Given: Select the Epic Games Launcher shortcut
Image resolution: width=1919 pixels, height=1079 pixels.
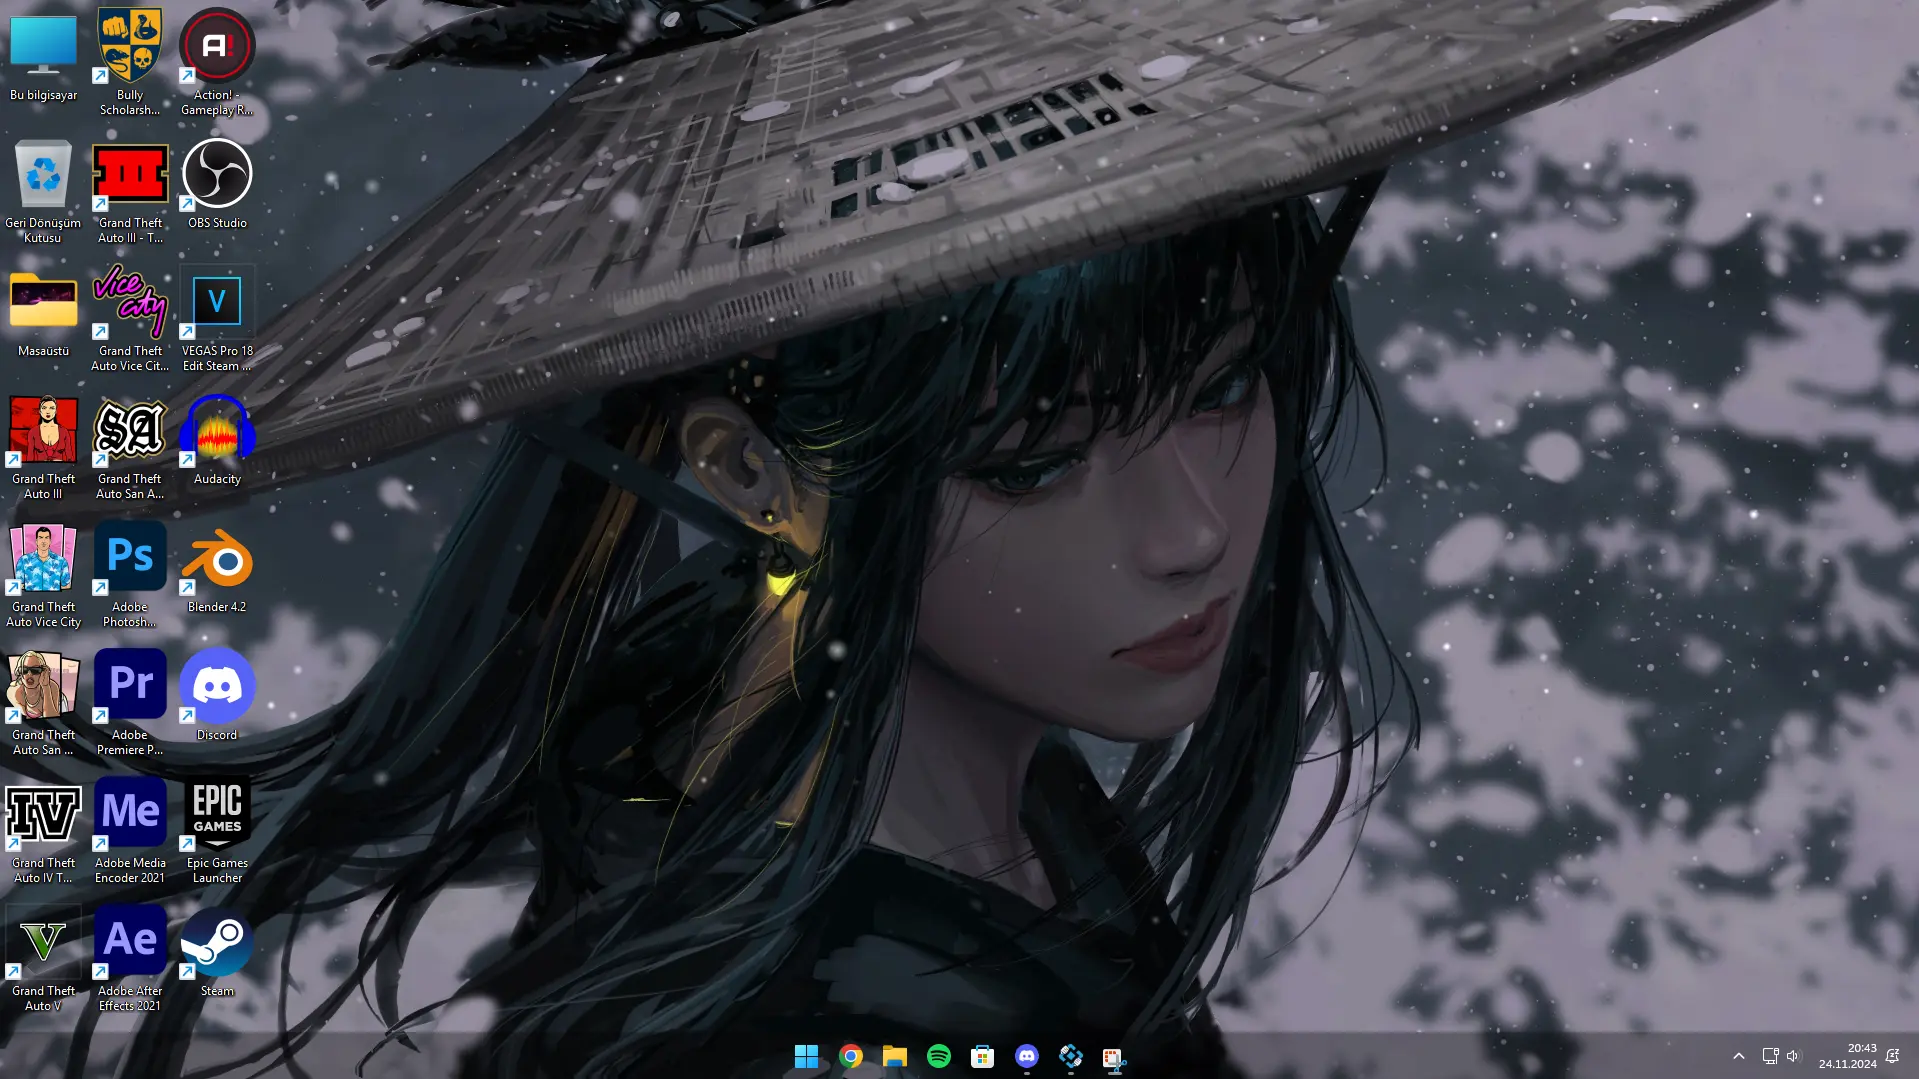Looking at the screenshot, I should [x=217, y=831].
